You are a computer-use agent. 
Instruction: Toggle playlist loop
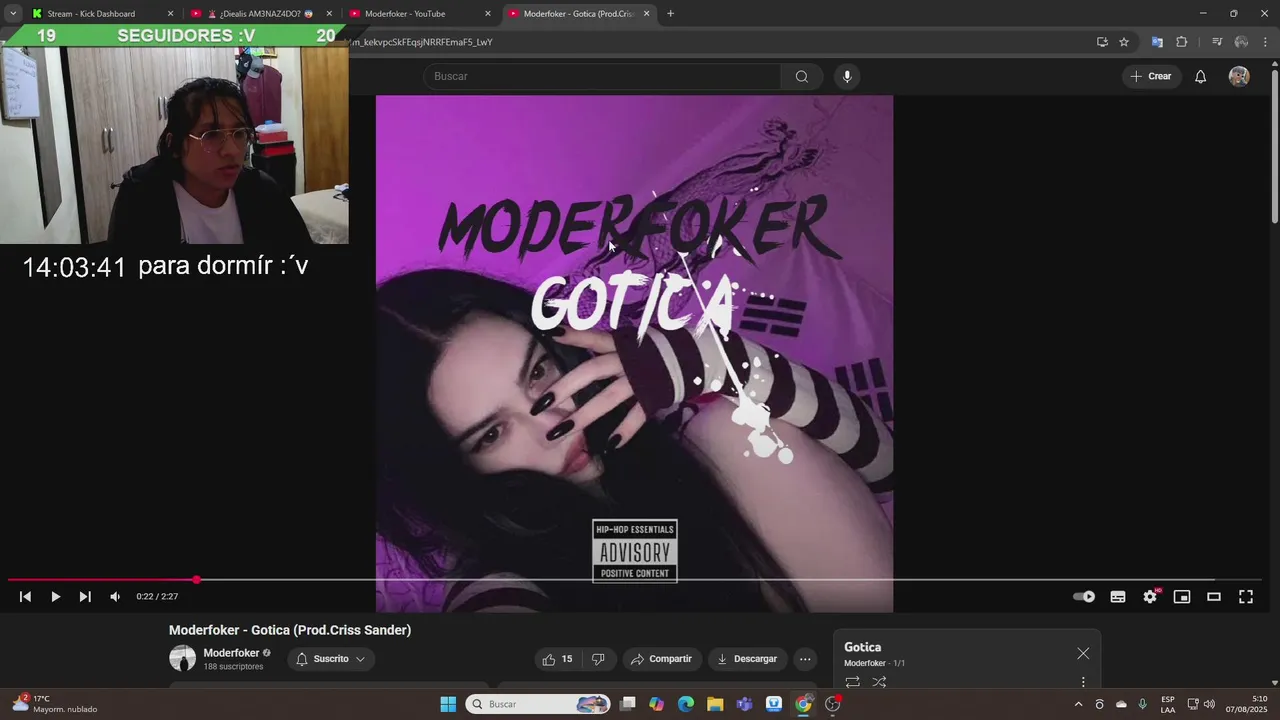pos(852,682)
